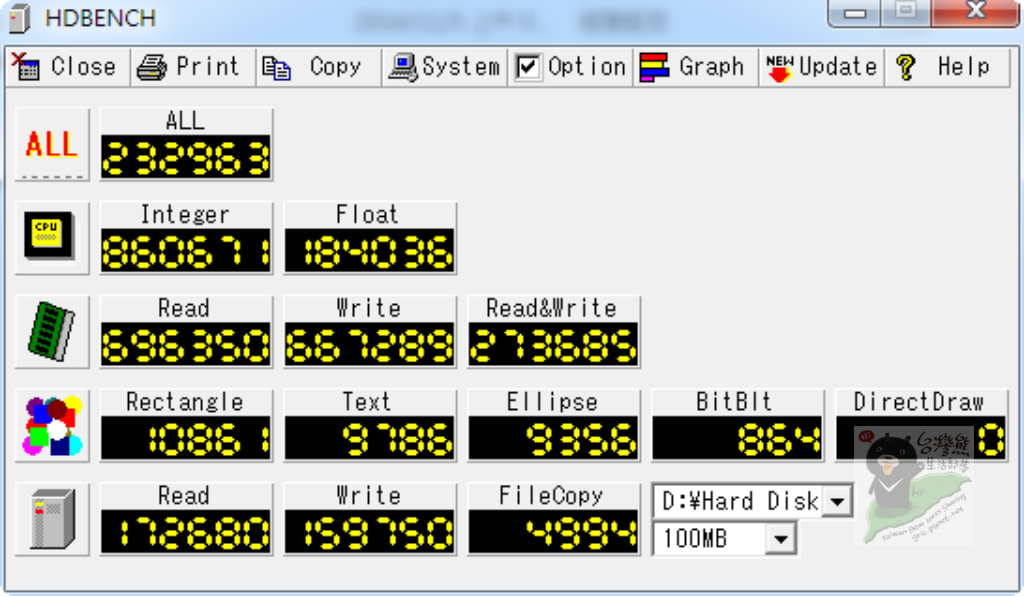Click the memory Write test button
Screen dimensions: 1024x596
coord(370,331)
